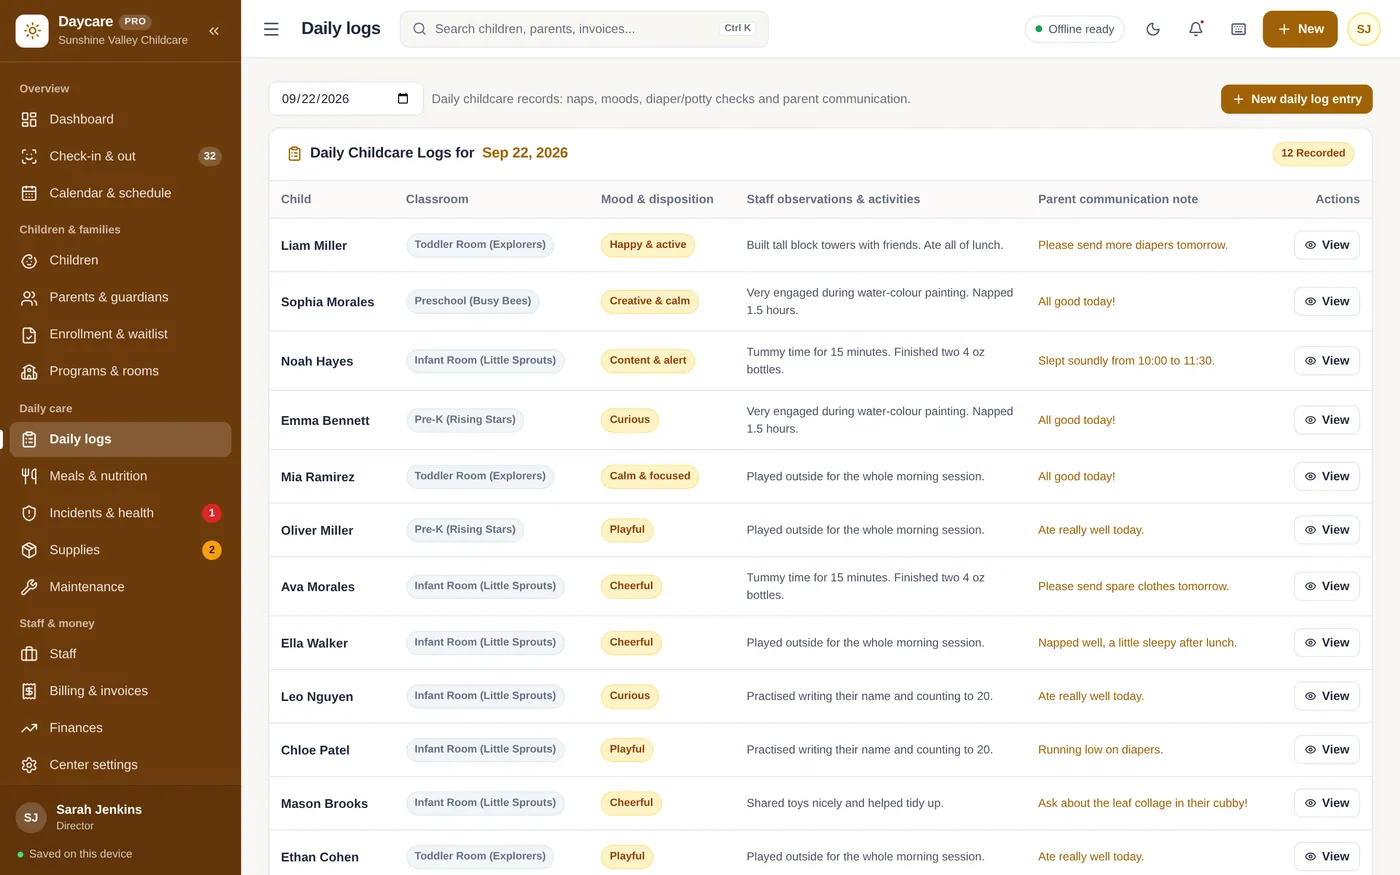Viewport: 1400px width, 875px height.
Task: View Emma Bennett's log entry
Action: [x=1327, y=420]
